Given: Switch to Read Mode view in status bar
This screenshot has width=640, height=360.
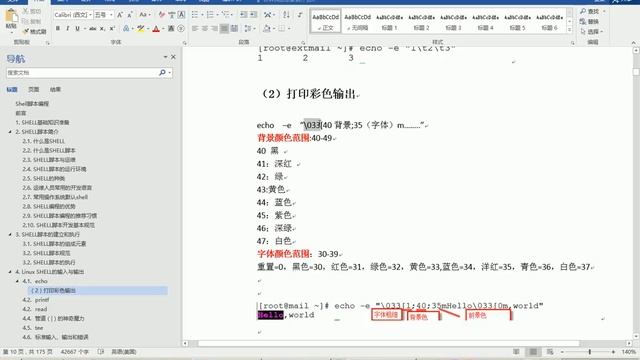Looking at the screenshot, I should click(516, 352).
